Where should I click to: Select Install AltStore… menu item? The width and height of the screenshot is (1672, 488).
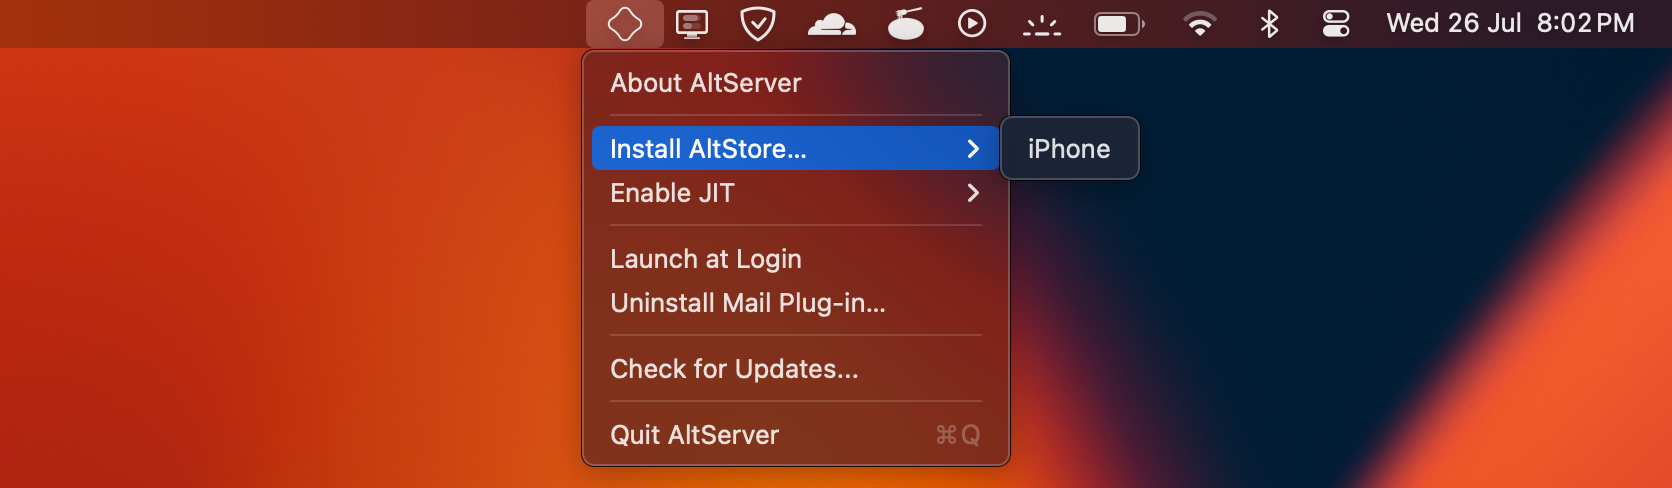tap(796, 148)
